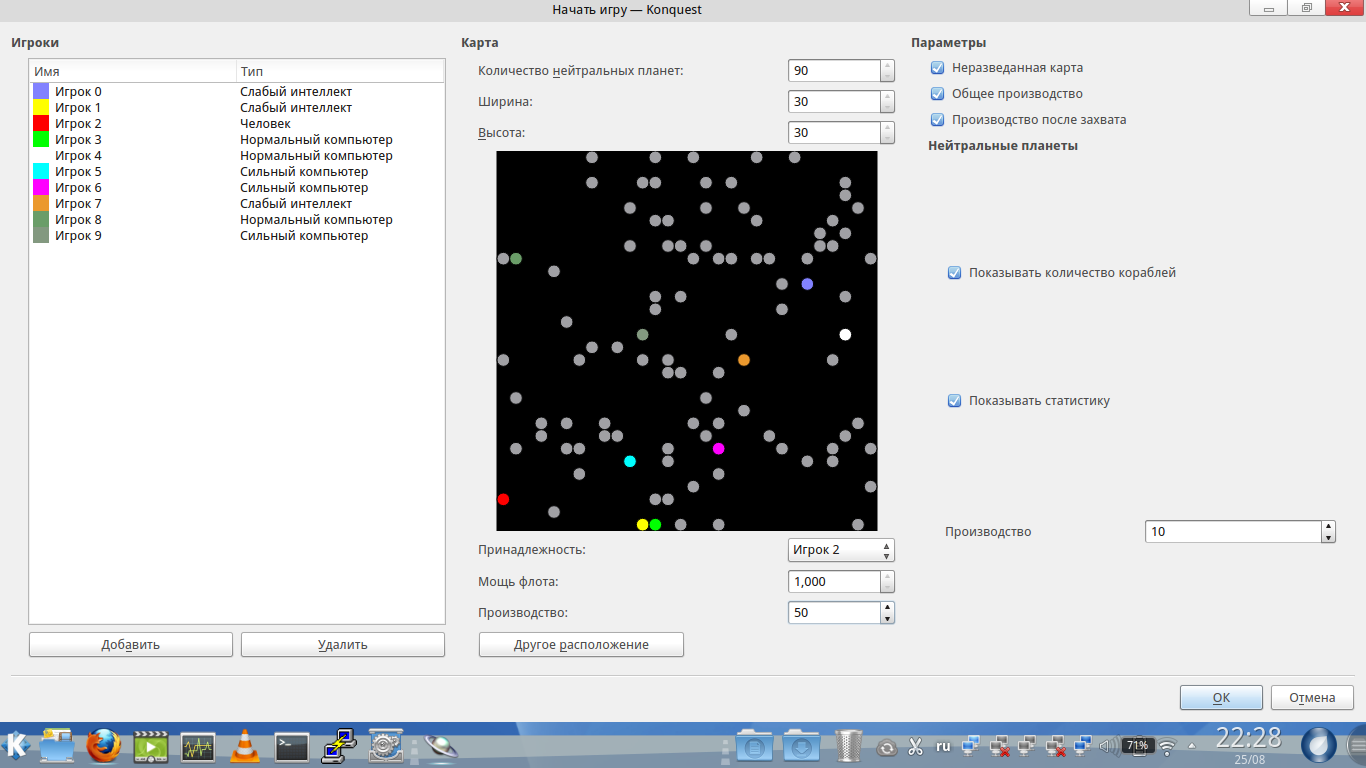The width and height of the screenshot is (1366, 768).
Task: Click the volume speaker tray icon
Action: [x=1108, y=747]
